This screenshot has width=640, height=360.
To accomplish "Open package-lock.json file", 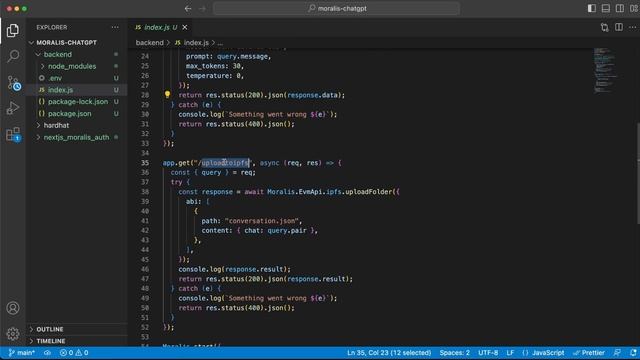I will point(77,102).
